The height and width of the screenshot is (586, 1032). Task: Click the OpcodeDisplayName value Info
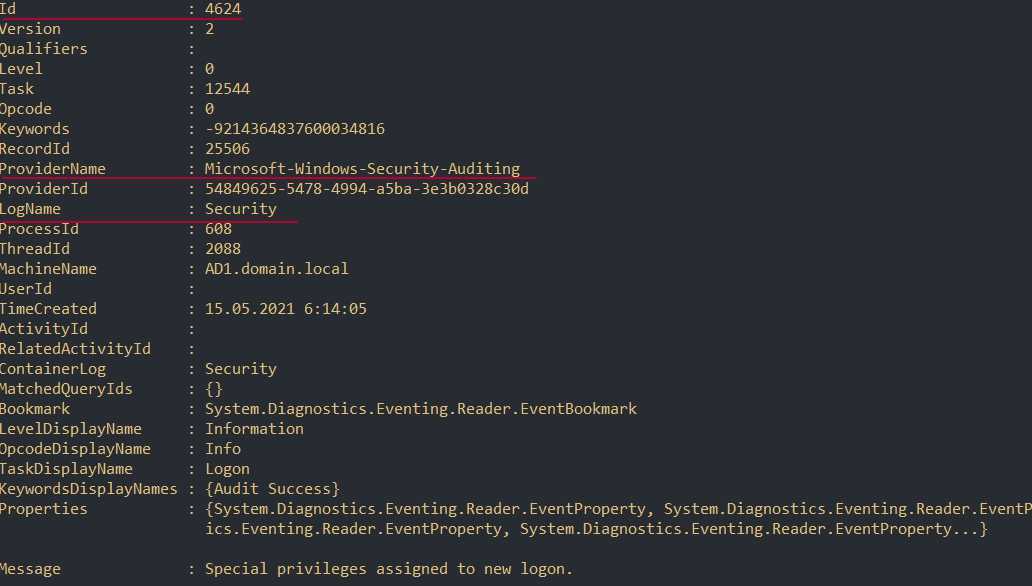click(x=222, y=449)
